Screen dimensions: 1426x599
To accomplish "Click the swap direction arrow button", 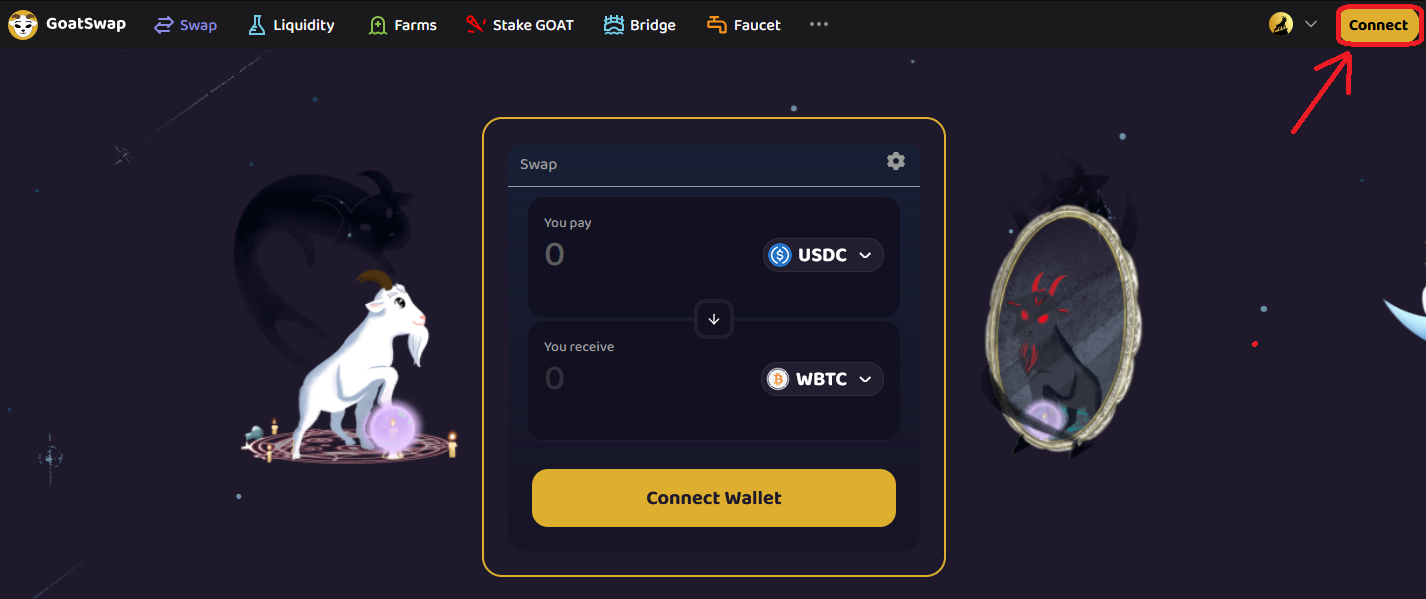I will tap(714, 319).
